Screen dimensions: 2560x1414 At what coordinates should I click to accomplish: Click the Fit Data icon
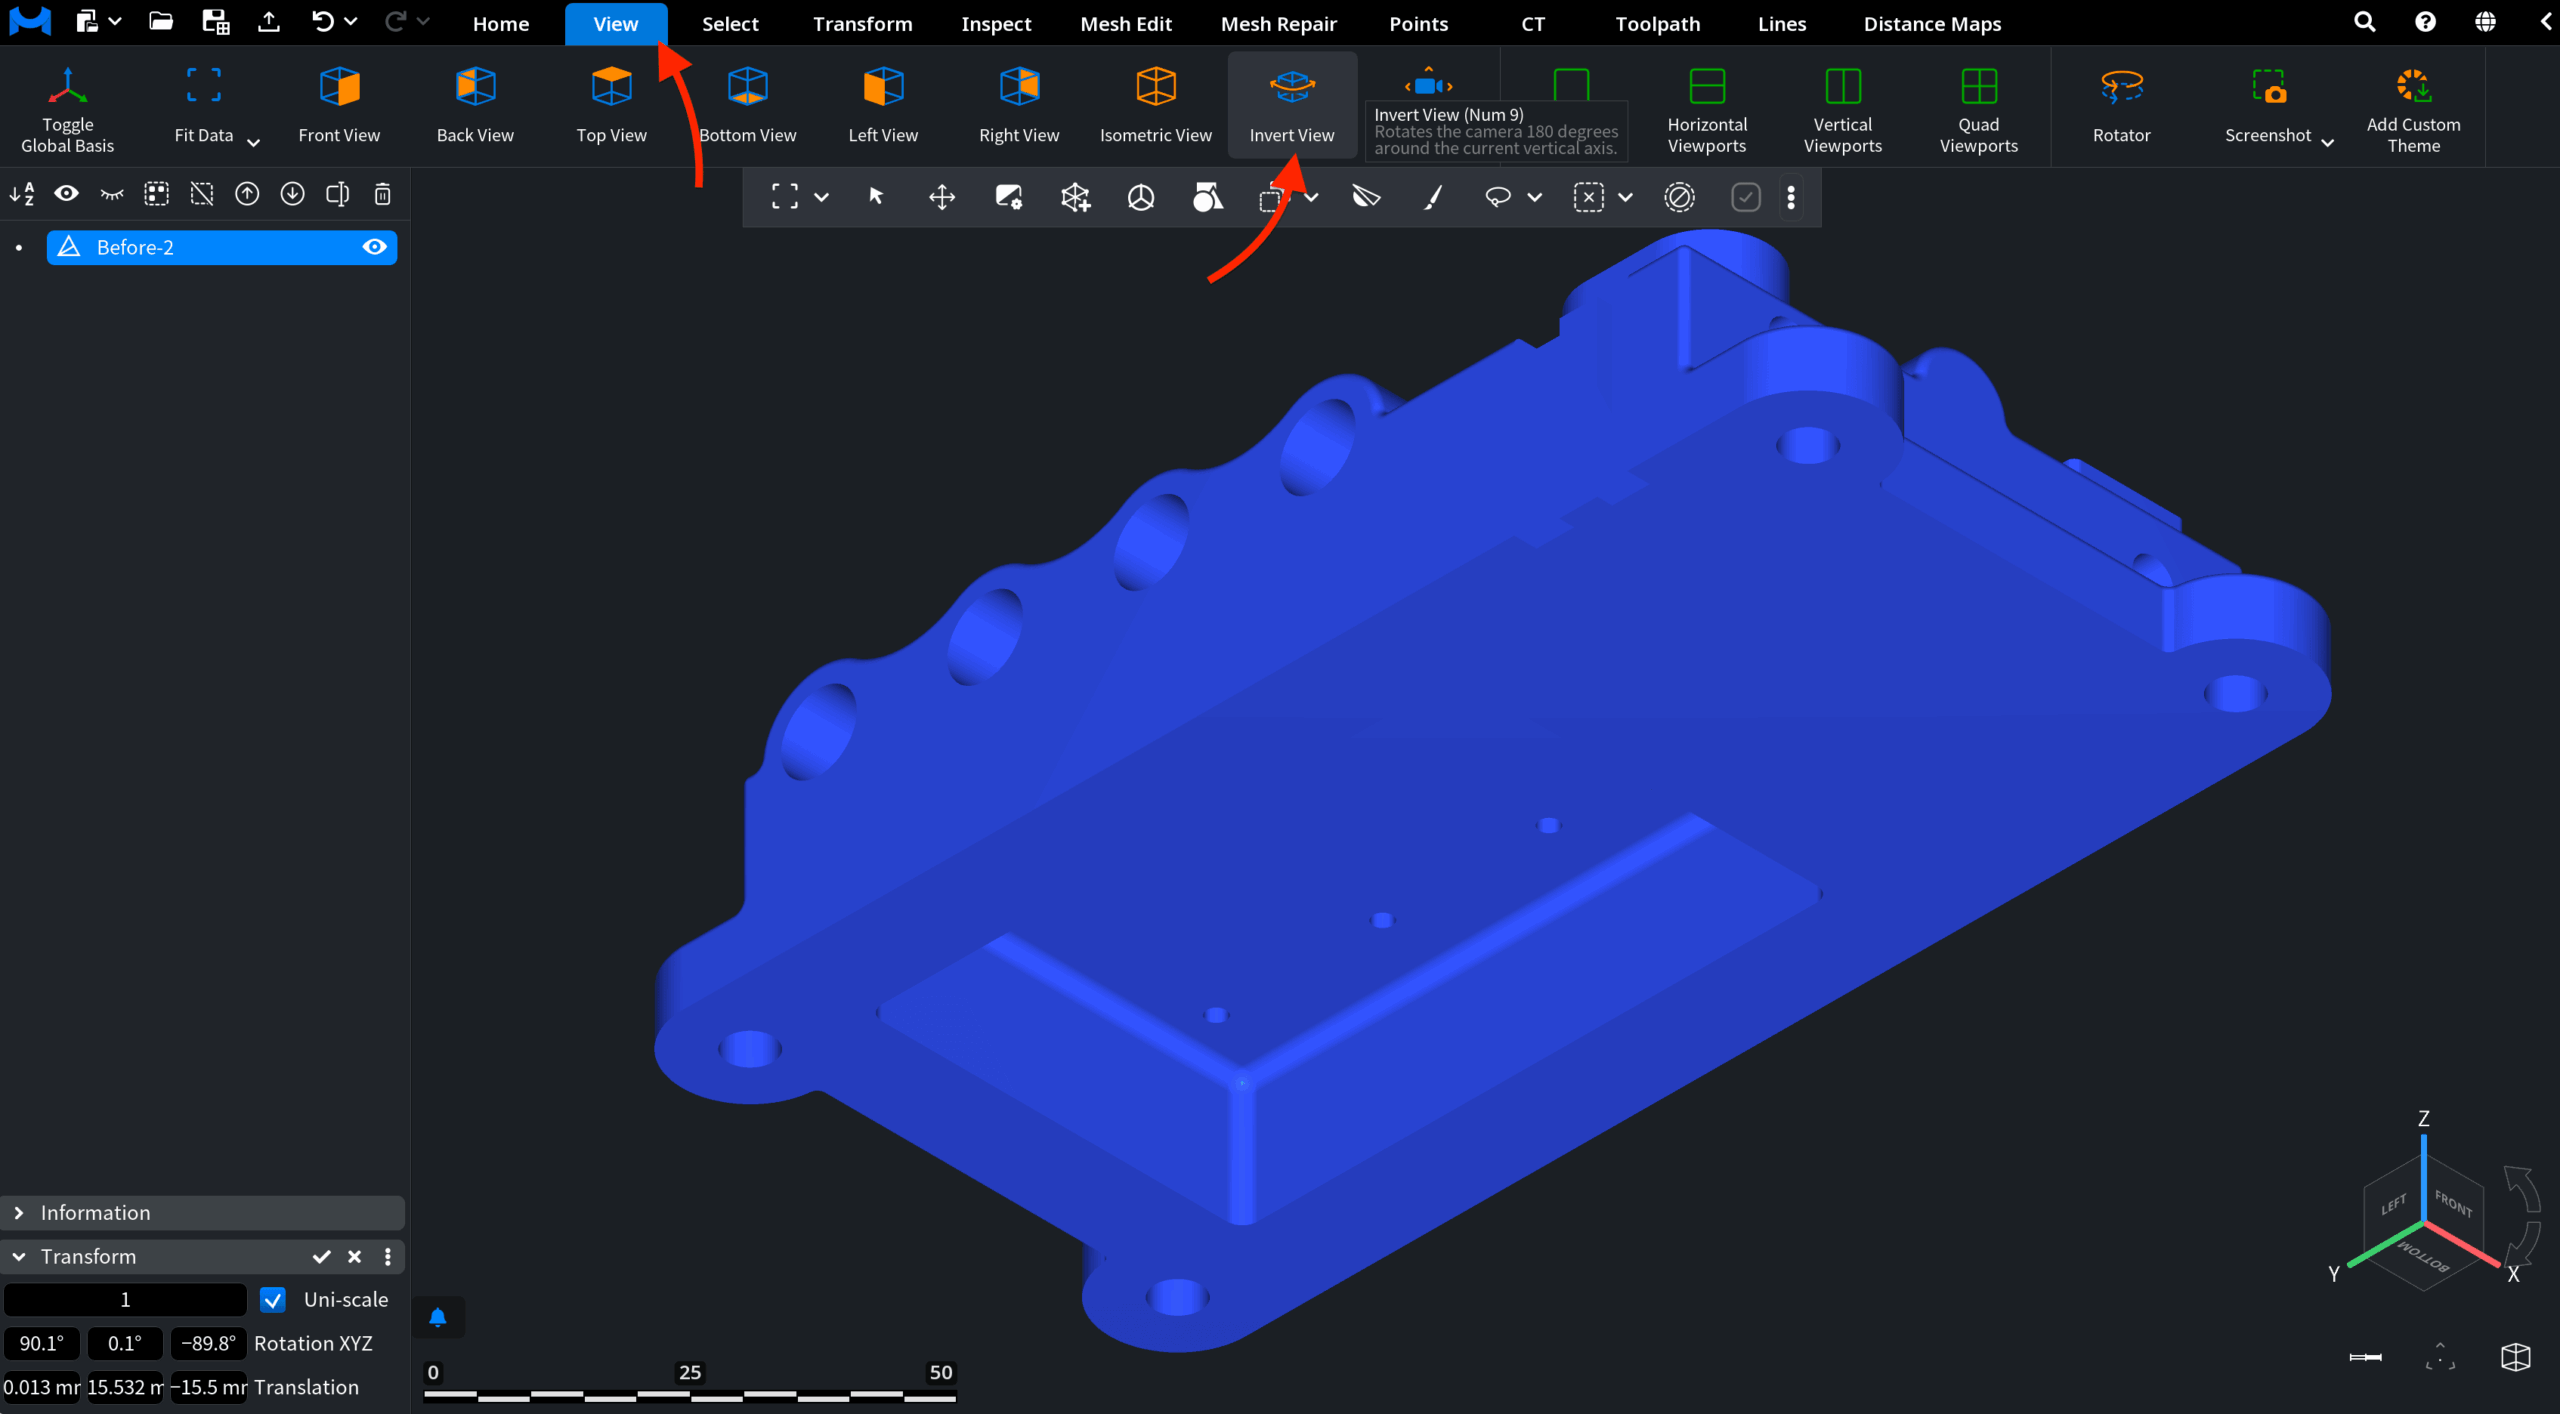[204, 86]
